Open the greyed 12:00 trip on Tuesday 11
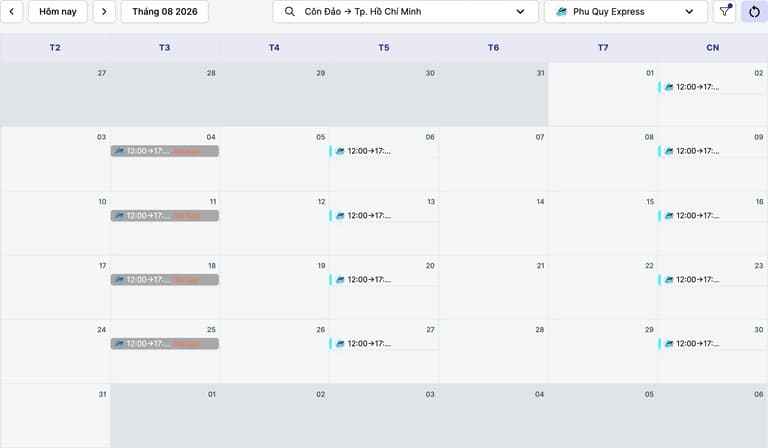This screenshot has height=448, width=768. 165,215
